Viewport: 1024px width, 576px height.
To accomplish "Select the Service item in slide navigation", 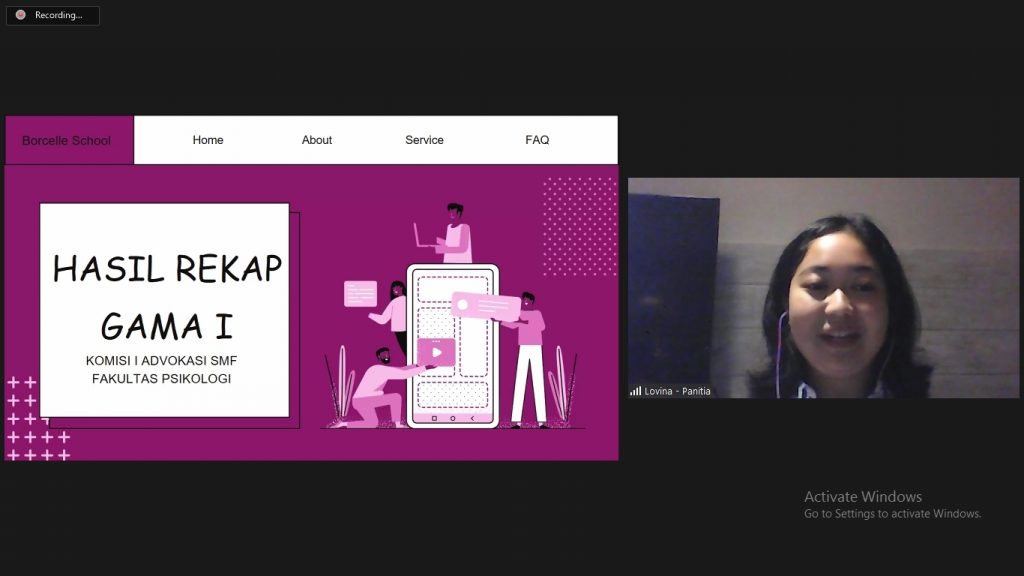I will (x=424, y=140).
